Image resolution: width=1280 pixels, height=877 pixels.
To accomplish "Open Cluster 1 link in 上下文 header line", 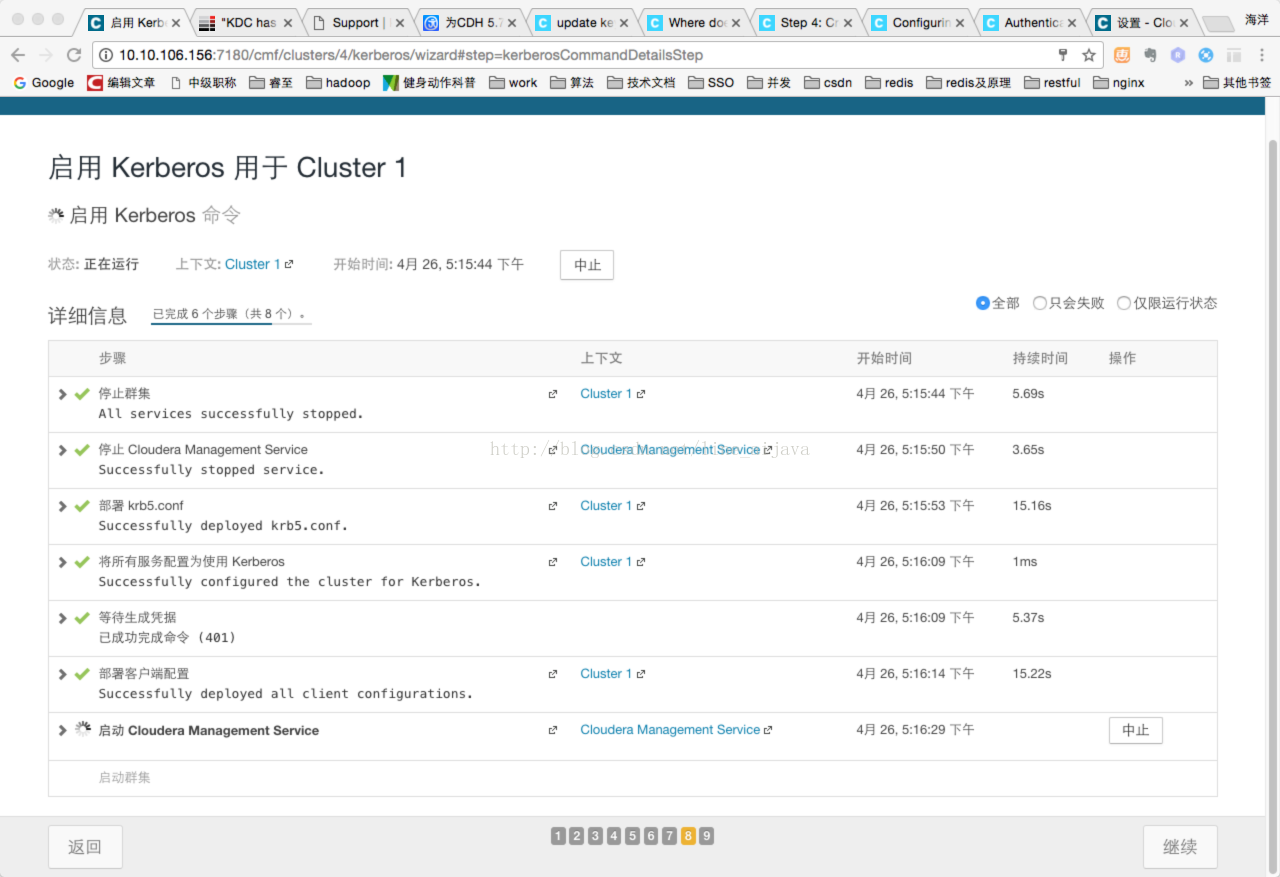I will pos(252,265).
